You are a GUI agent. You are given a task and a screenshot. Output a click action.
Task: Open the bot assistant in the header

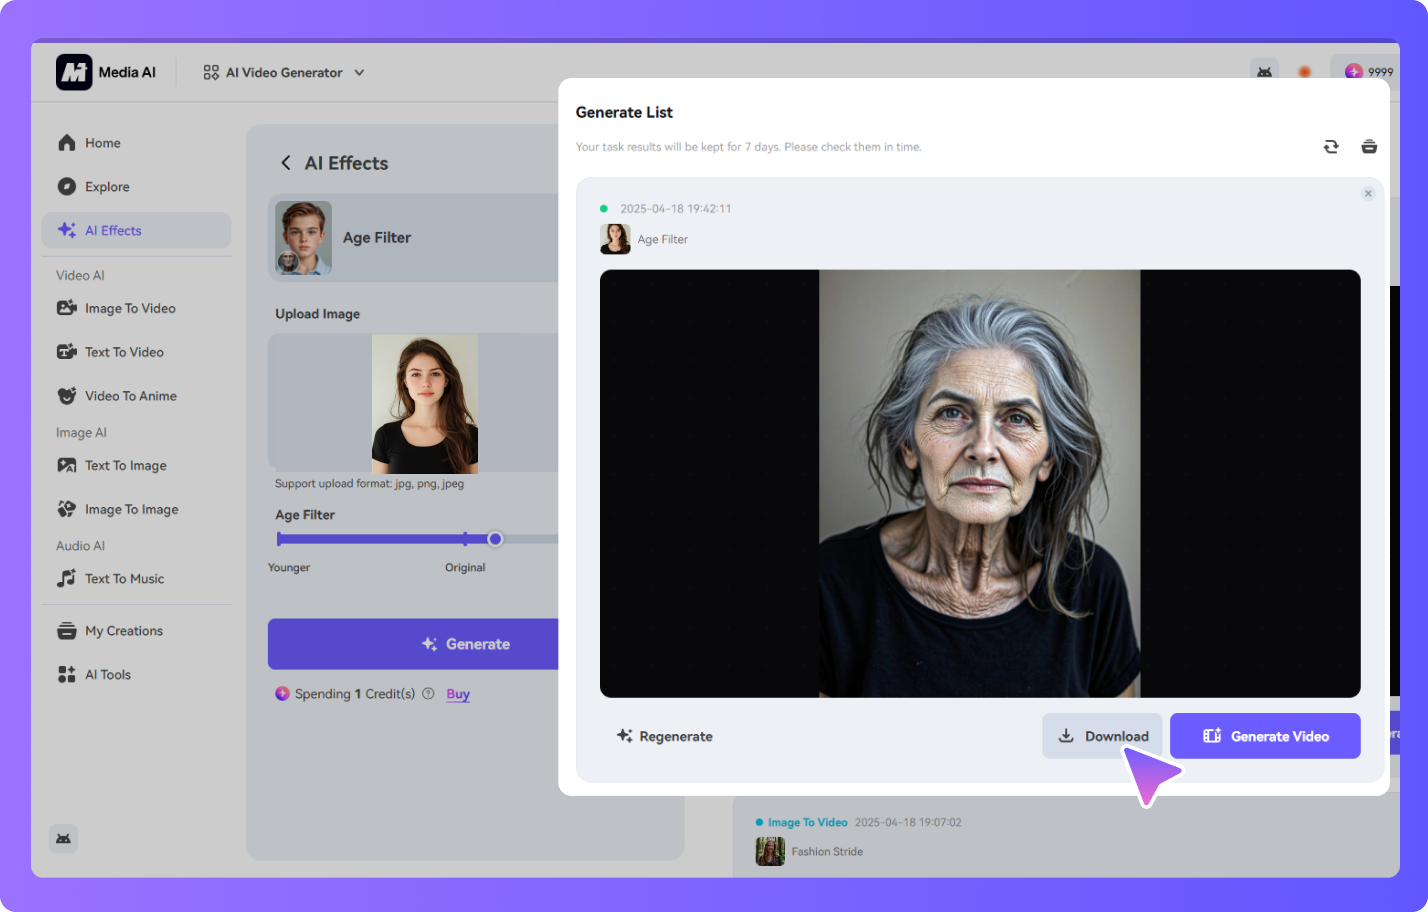pos(1265,71)
